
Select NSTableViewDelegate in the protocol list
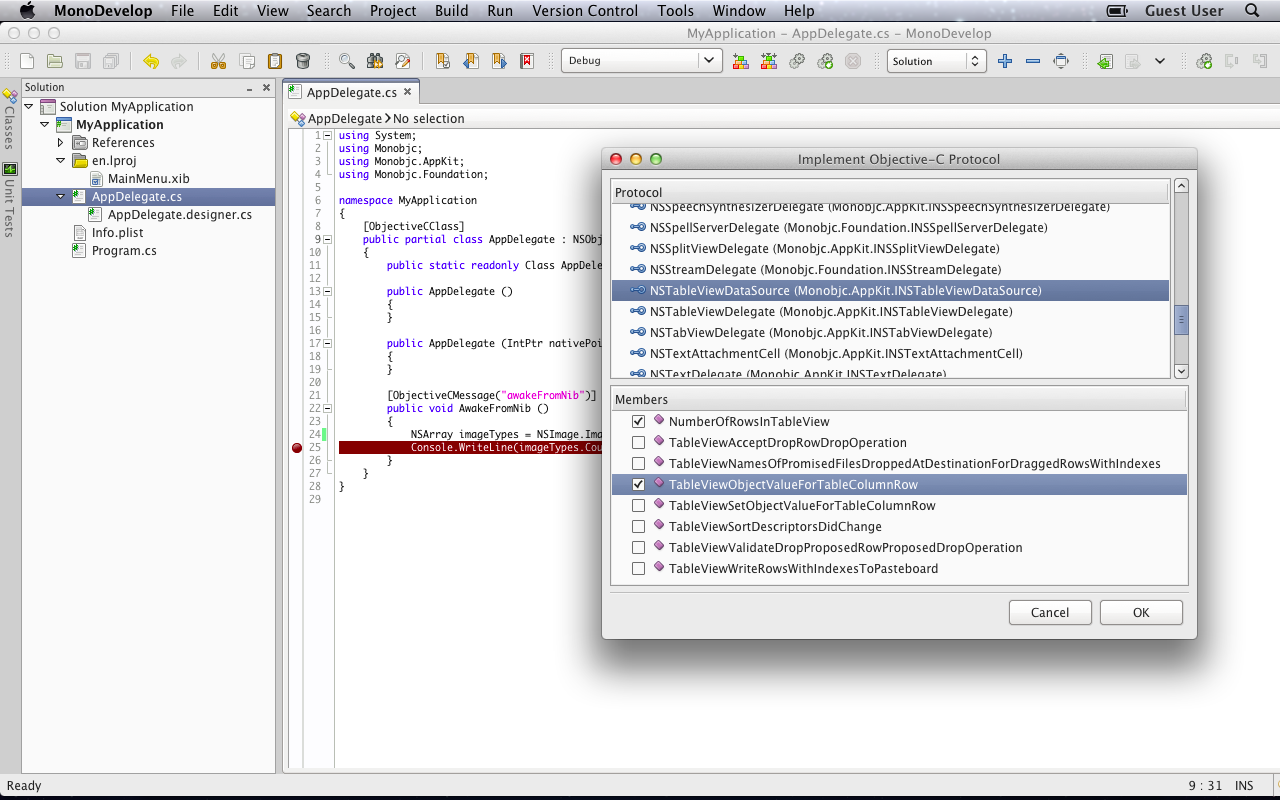click(x=830, y=312)
